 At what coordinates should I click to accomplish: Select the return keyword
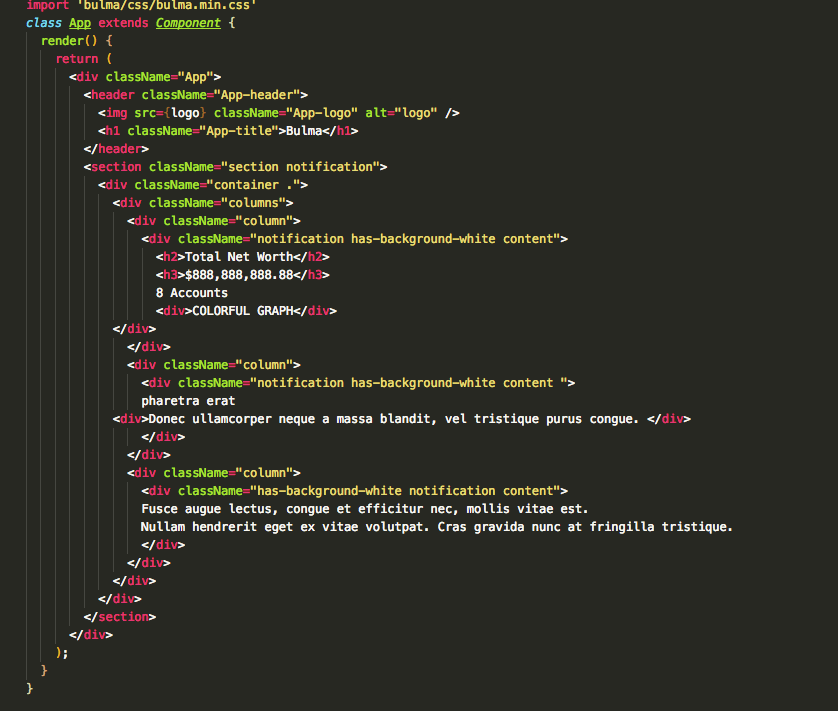tap(77, 58)
